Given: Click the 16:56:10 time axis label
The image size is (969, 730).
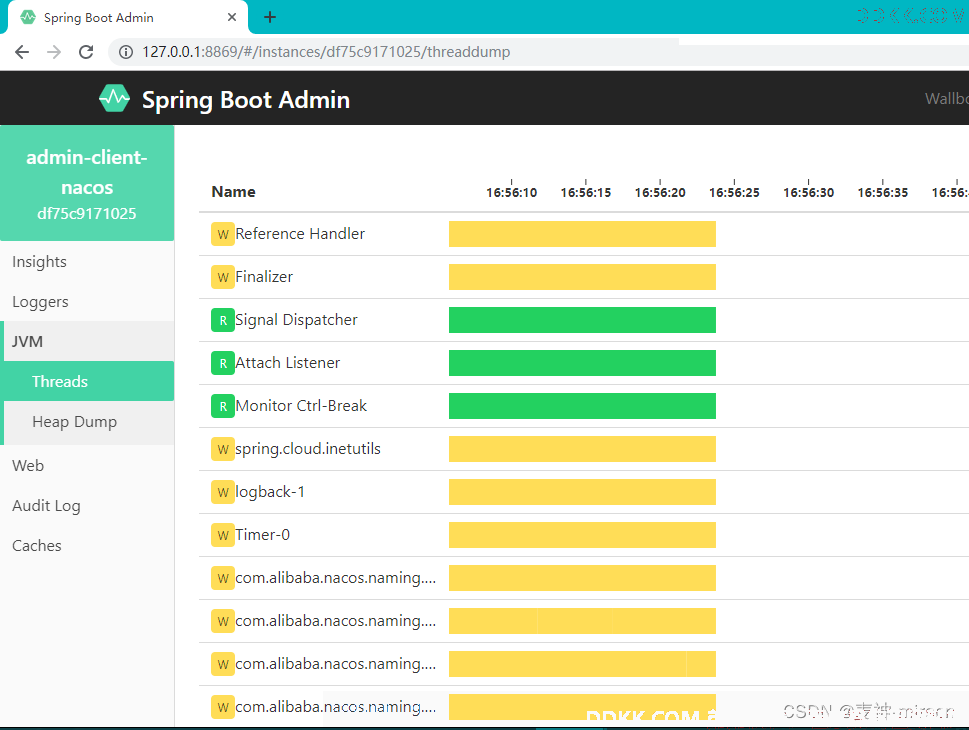Looking at the screenshot, I should click(511, 192).
